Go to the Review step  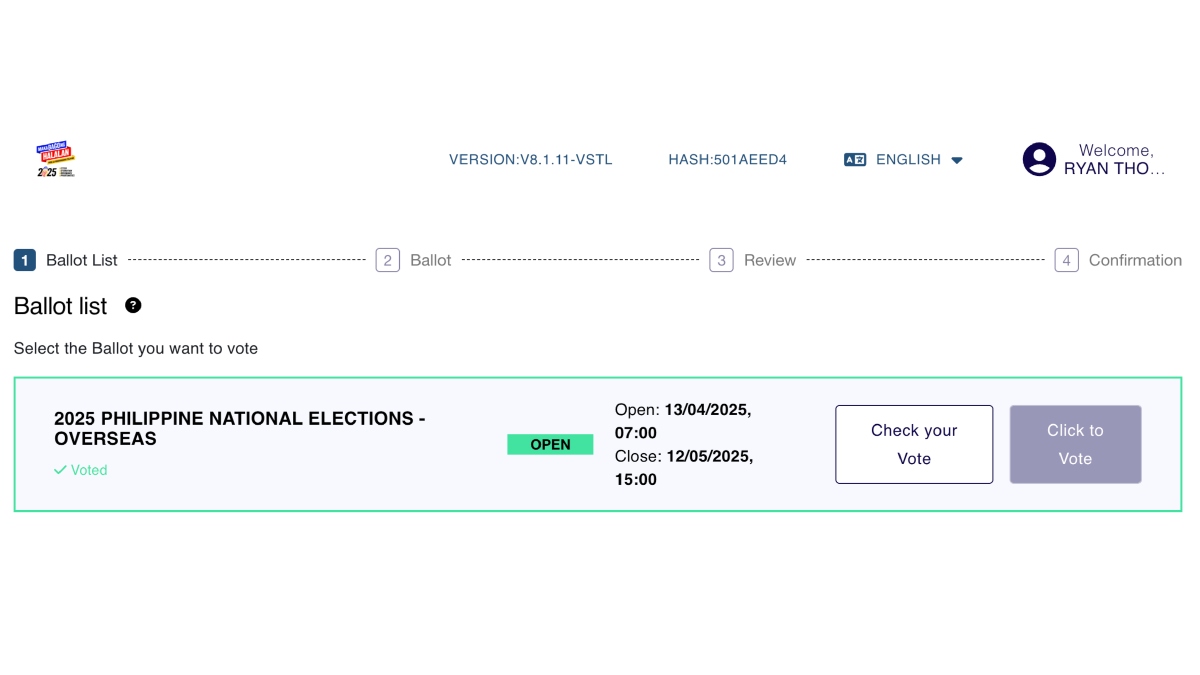(x=770, y=260)
